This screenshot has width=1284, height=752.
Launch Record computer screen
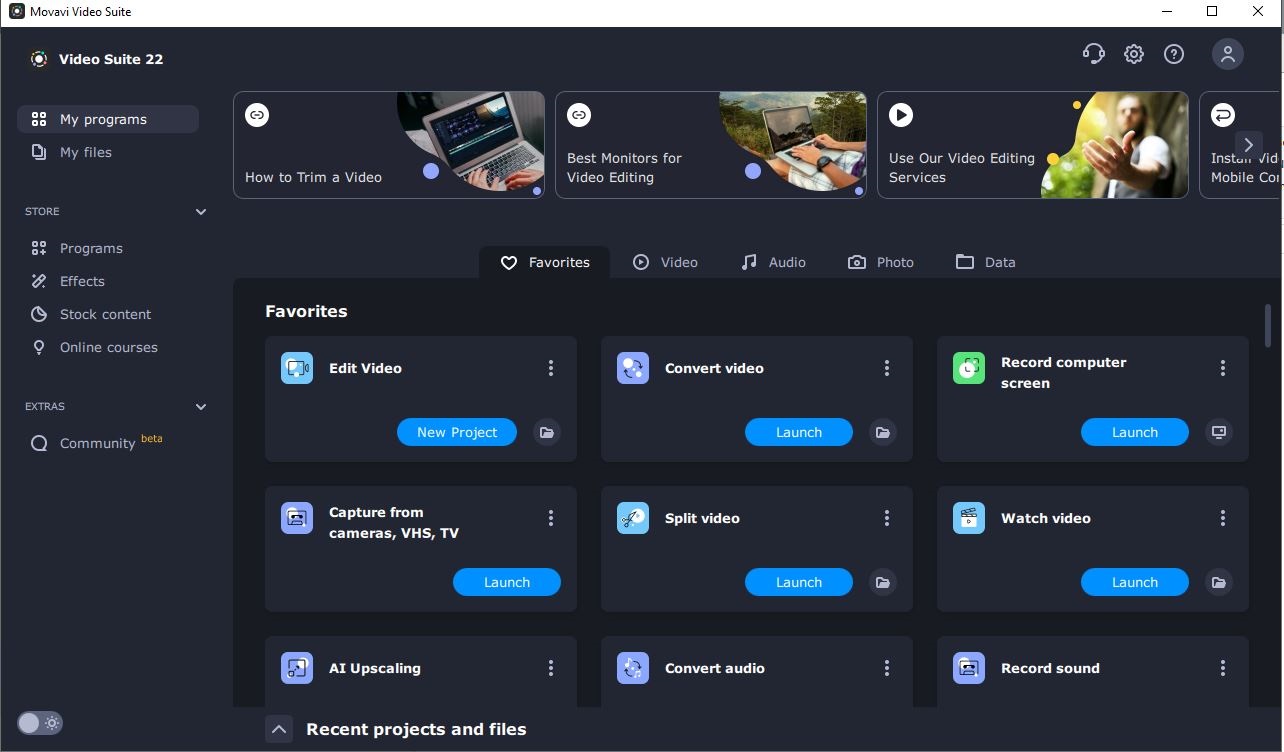coord(1135,432)
